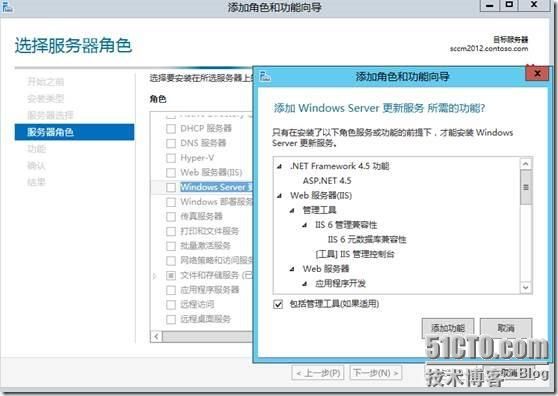Select ASP.NET 4.5 in feature tree
This screenshot has width=558, height=396.
coord(327,181)
